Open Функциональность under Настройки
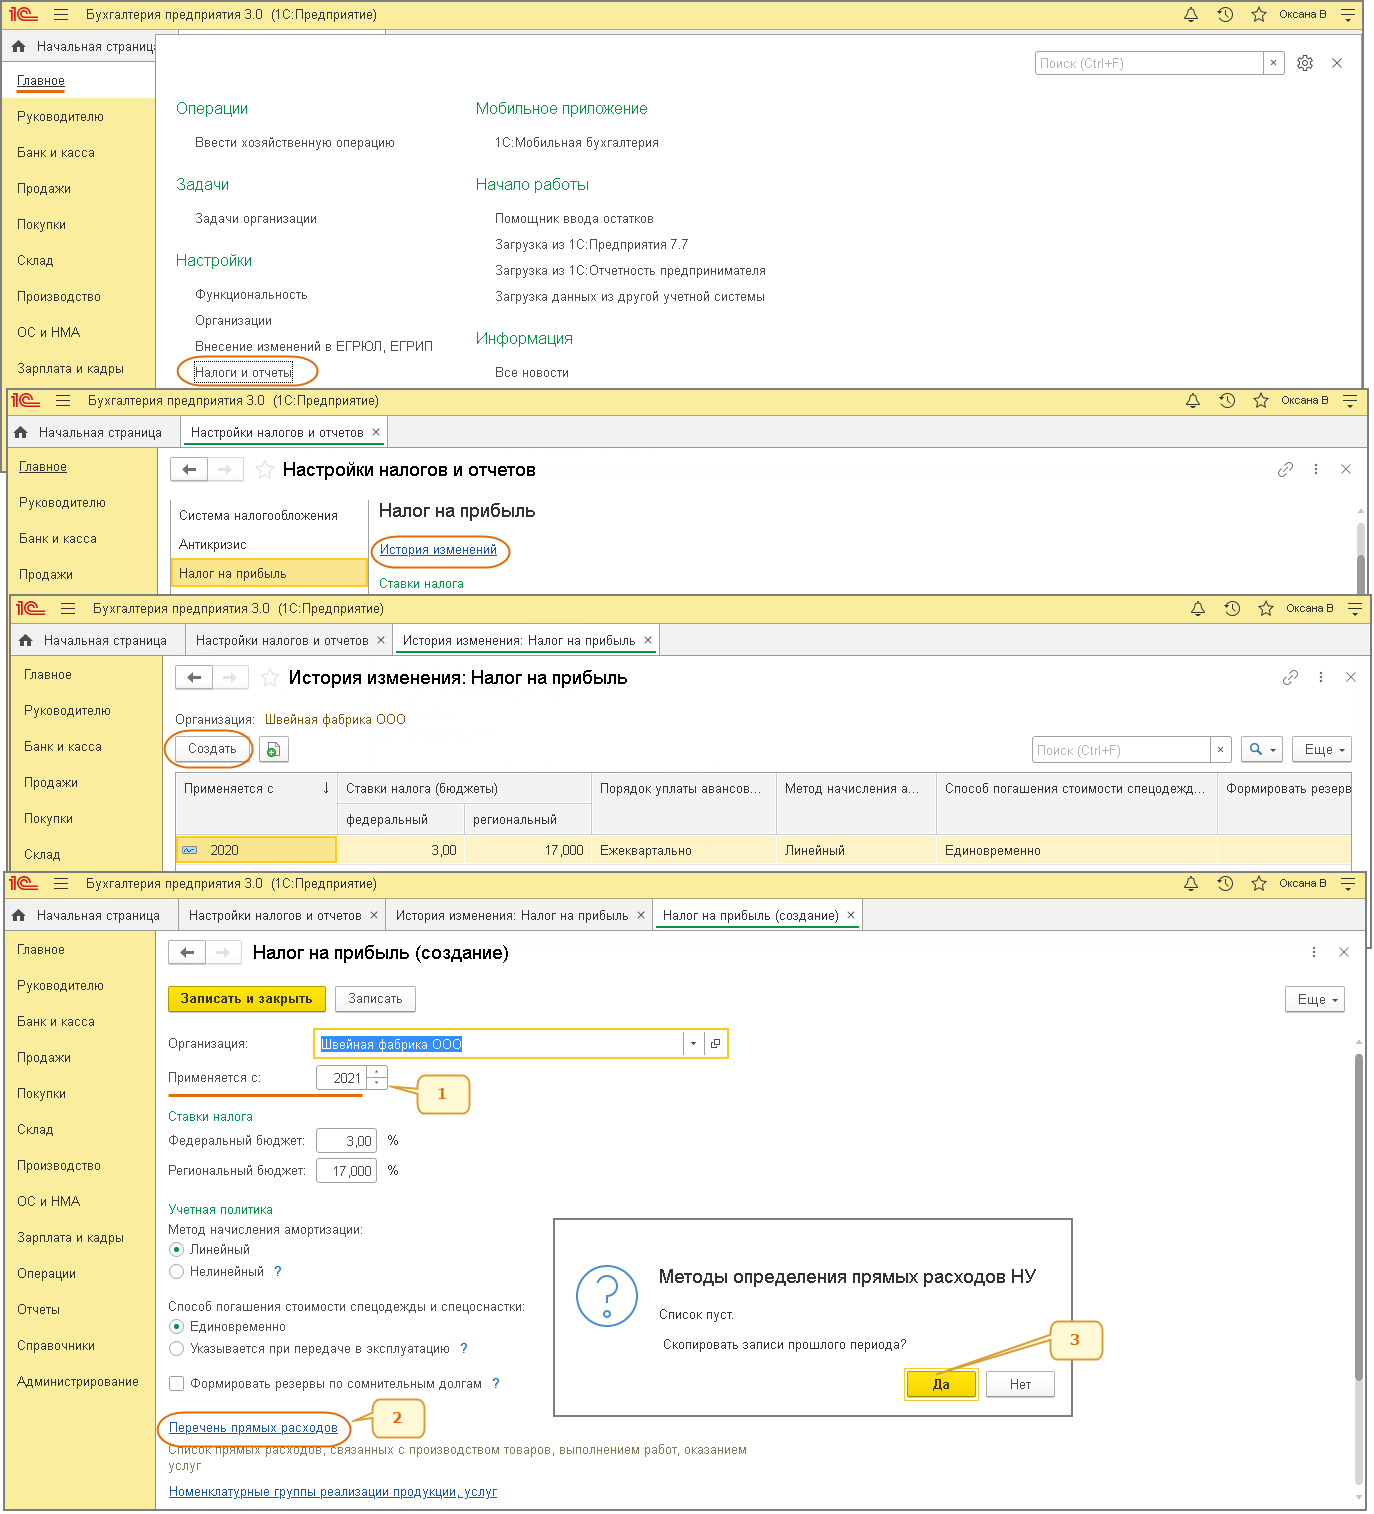This screenshot has height=1514, width=1374. click(251, 294)
